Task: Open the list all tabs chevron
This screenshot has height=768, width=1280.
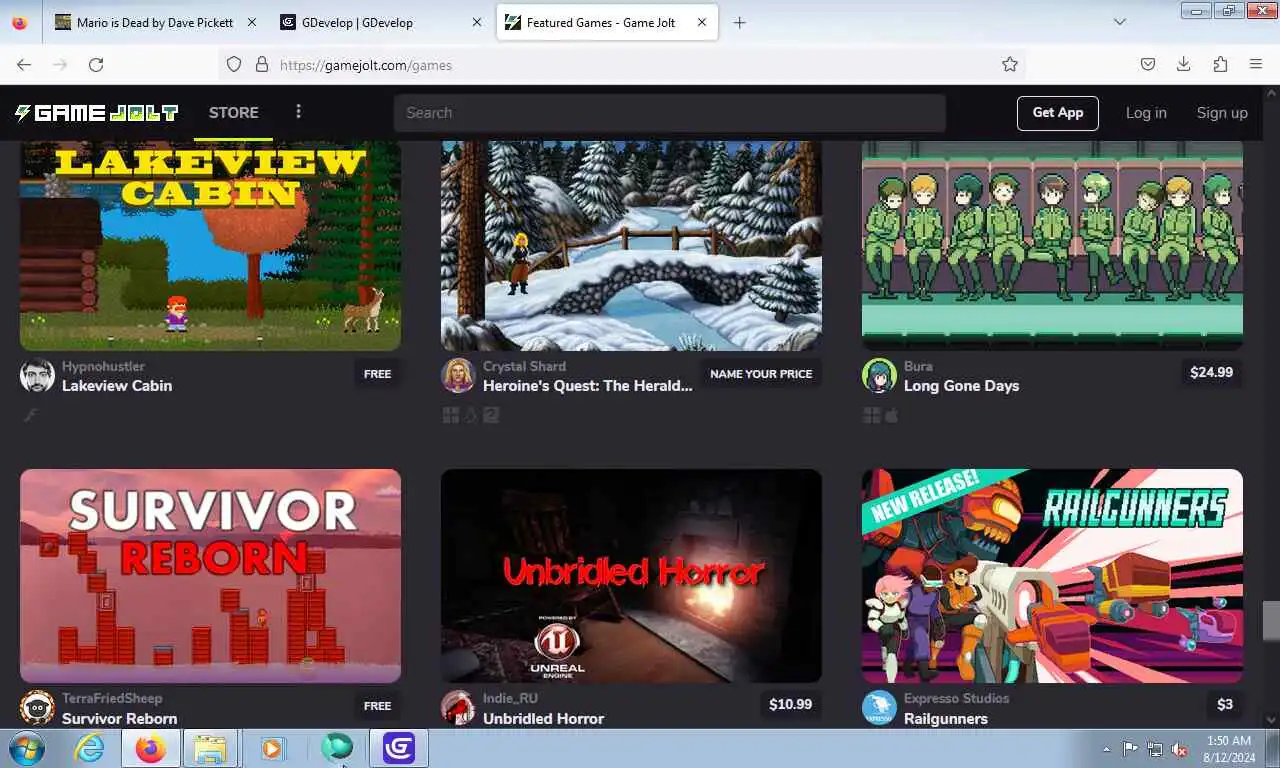Action: pyautogui.click(x=1119, y=22)
